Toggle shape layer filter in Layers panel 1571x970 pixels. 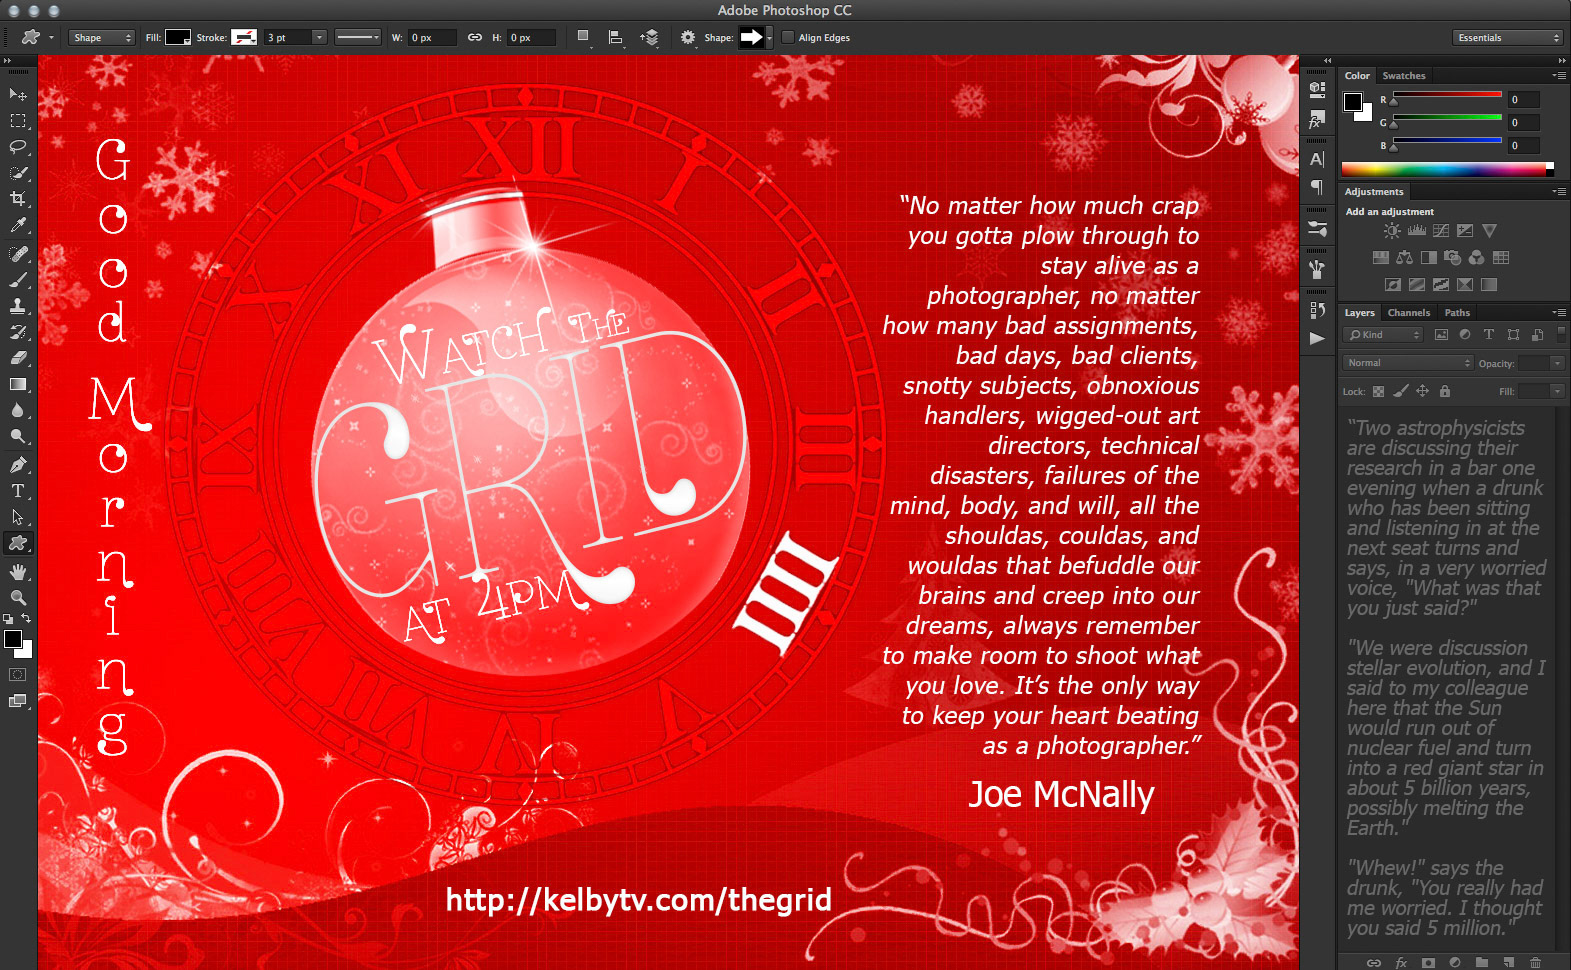pos(1513,335)
